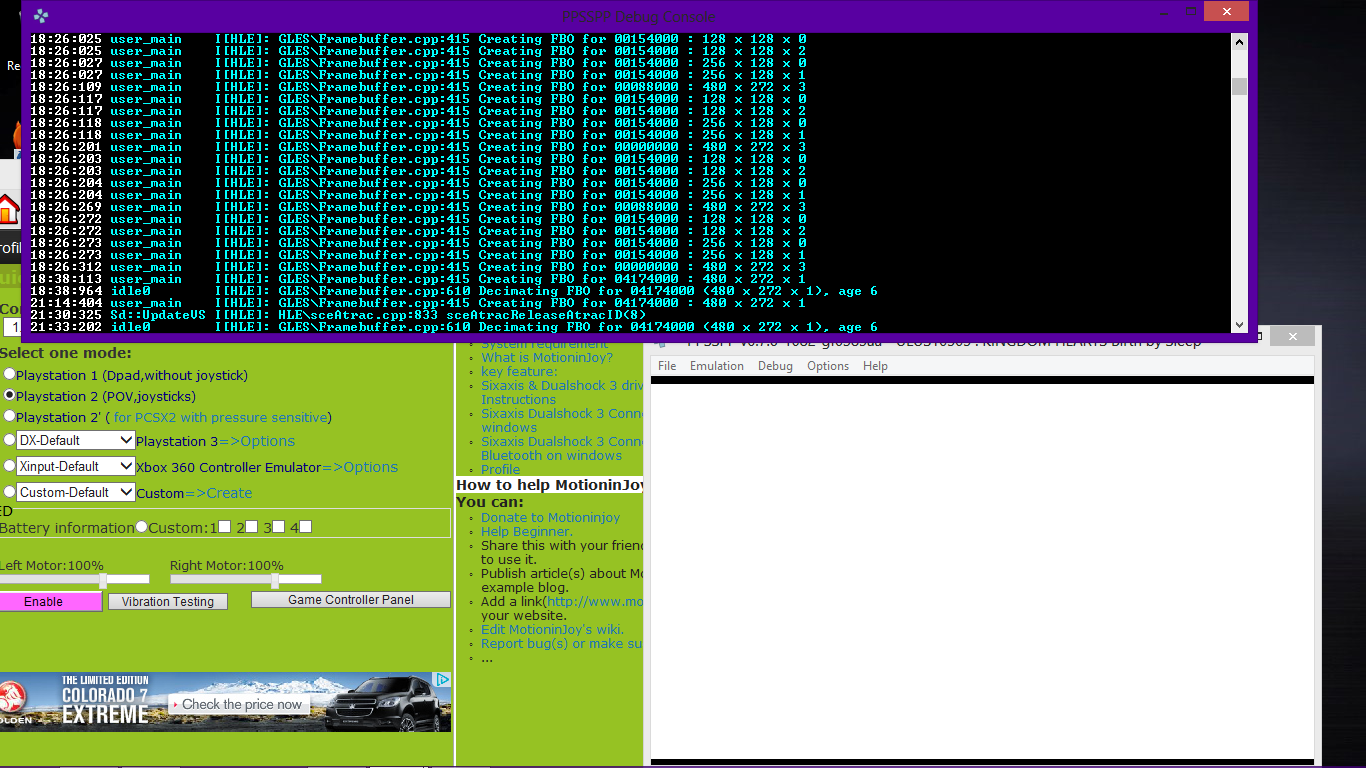Click the Left Motor slider handle
Screen dimensions: 1366x768
coord(103,581)
